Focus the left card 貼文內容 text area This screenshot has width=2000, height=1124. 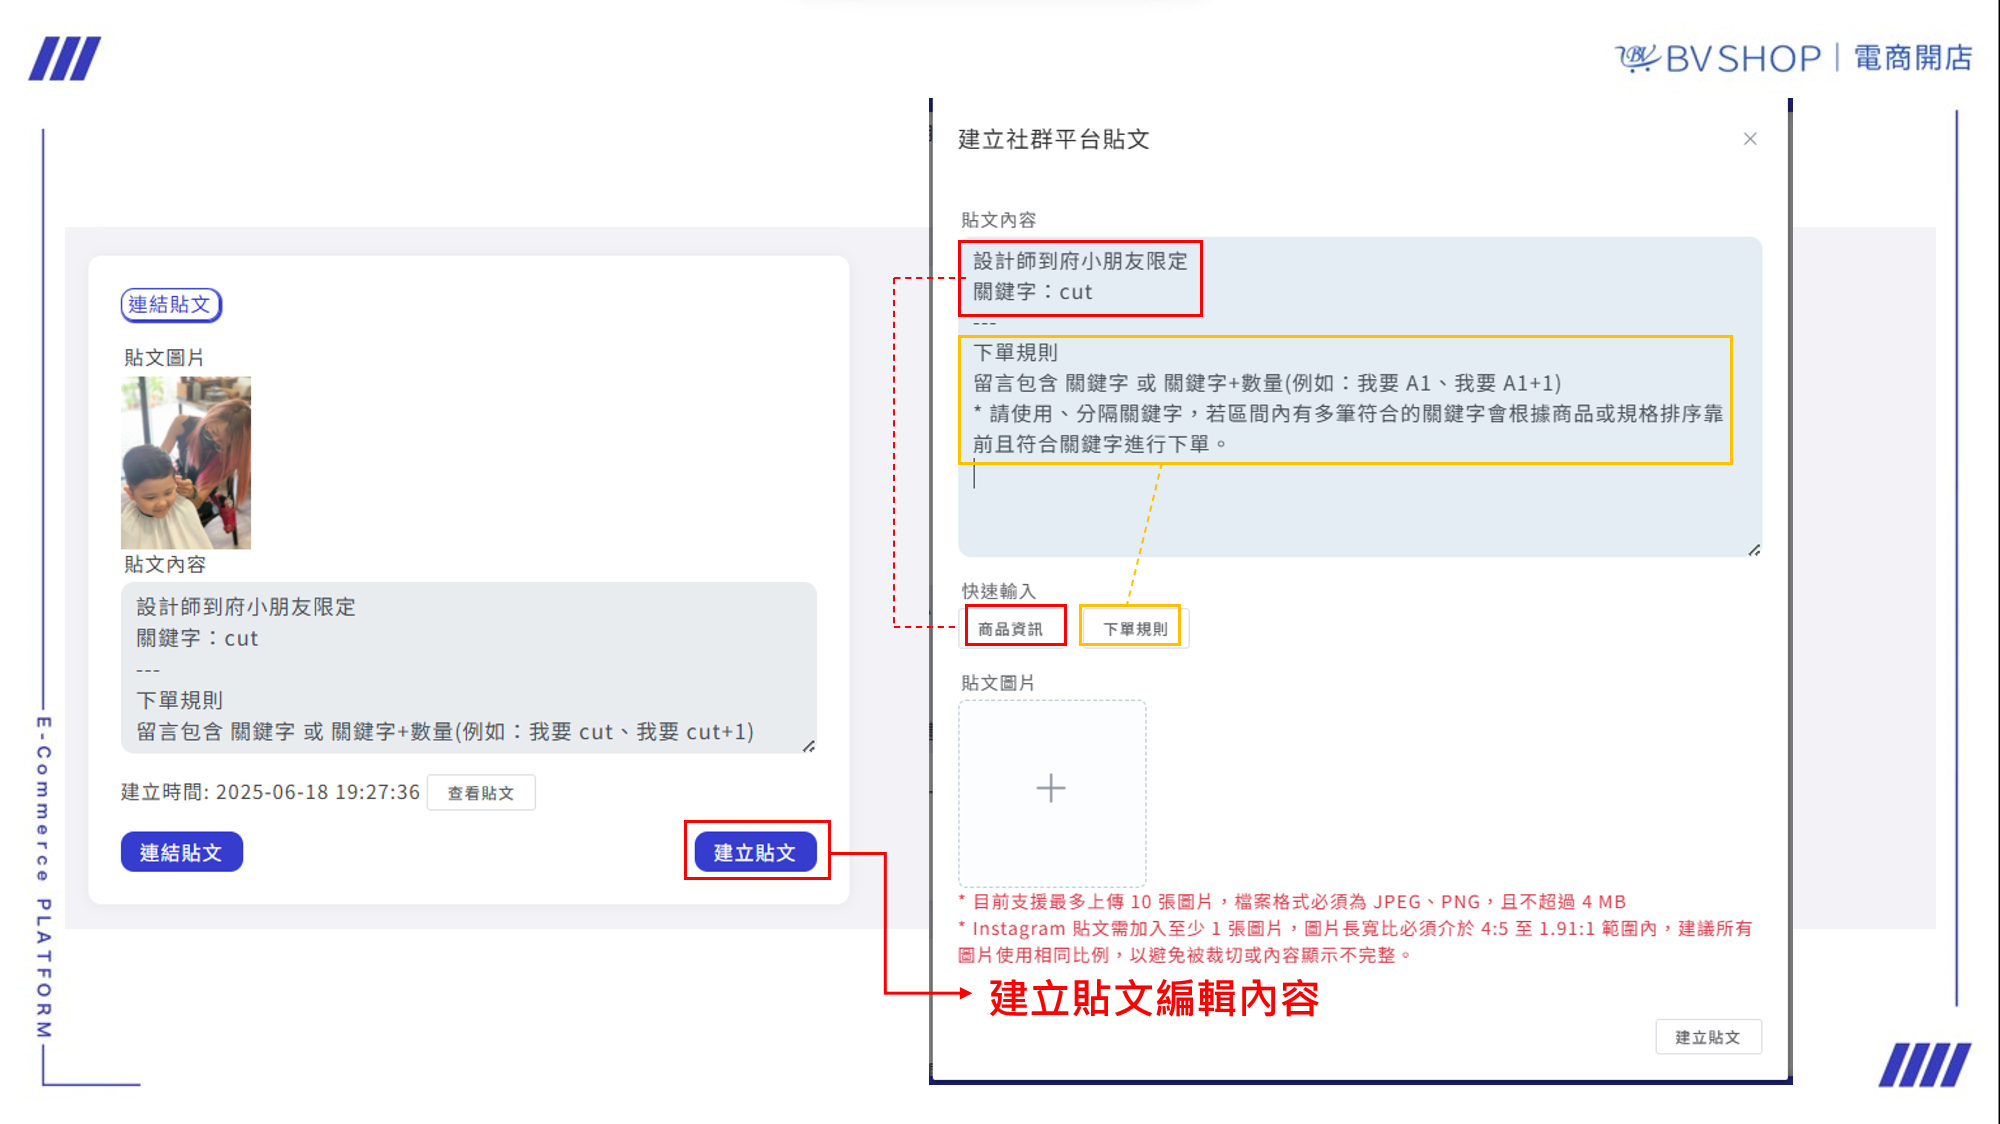pyautogui.click(x=468, y=668)
